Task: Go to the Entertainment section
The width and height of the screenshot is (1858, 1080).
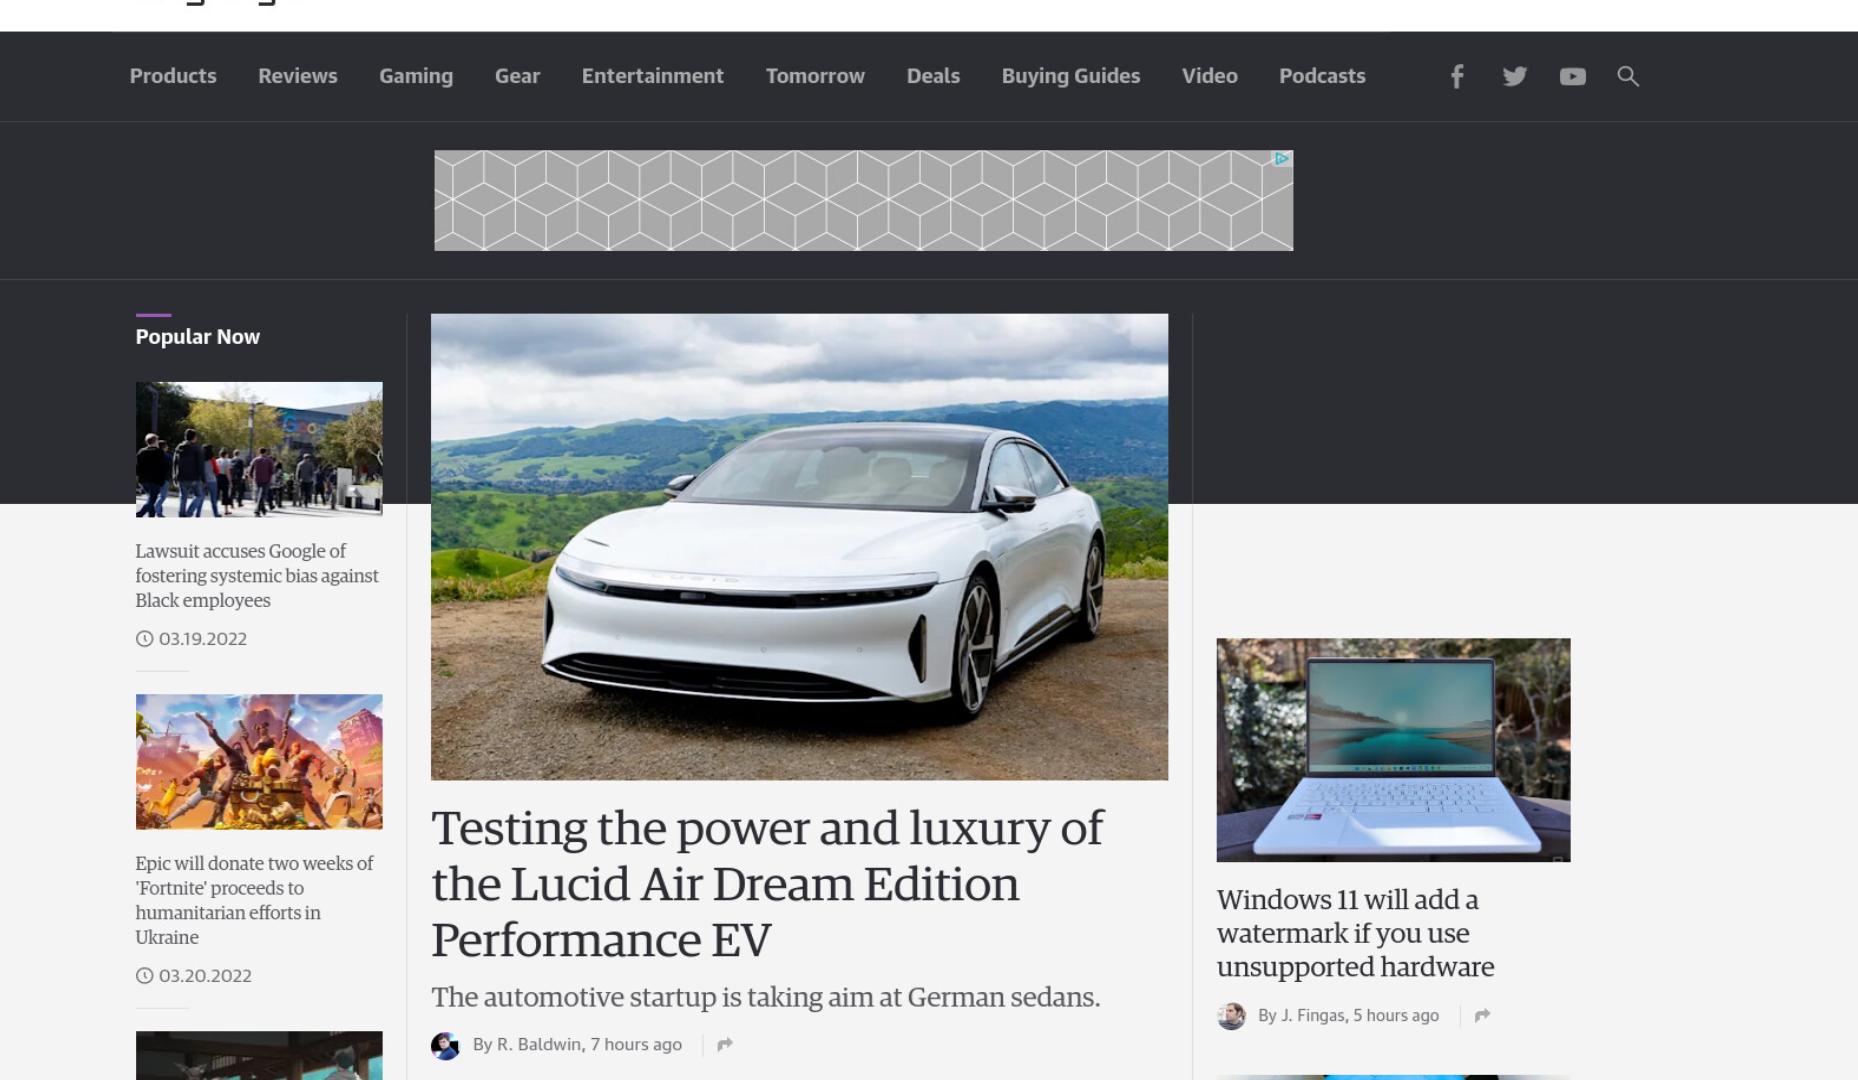Action: [653, 76]
